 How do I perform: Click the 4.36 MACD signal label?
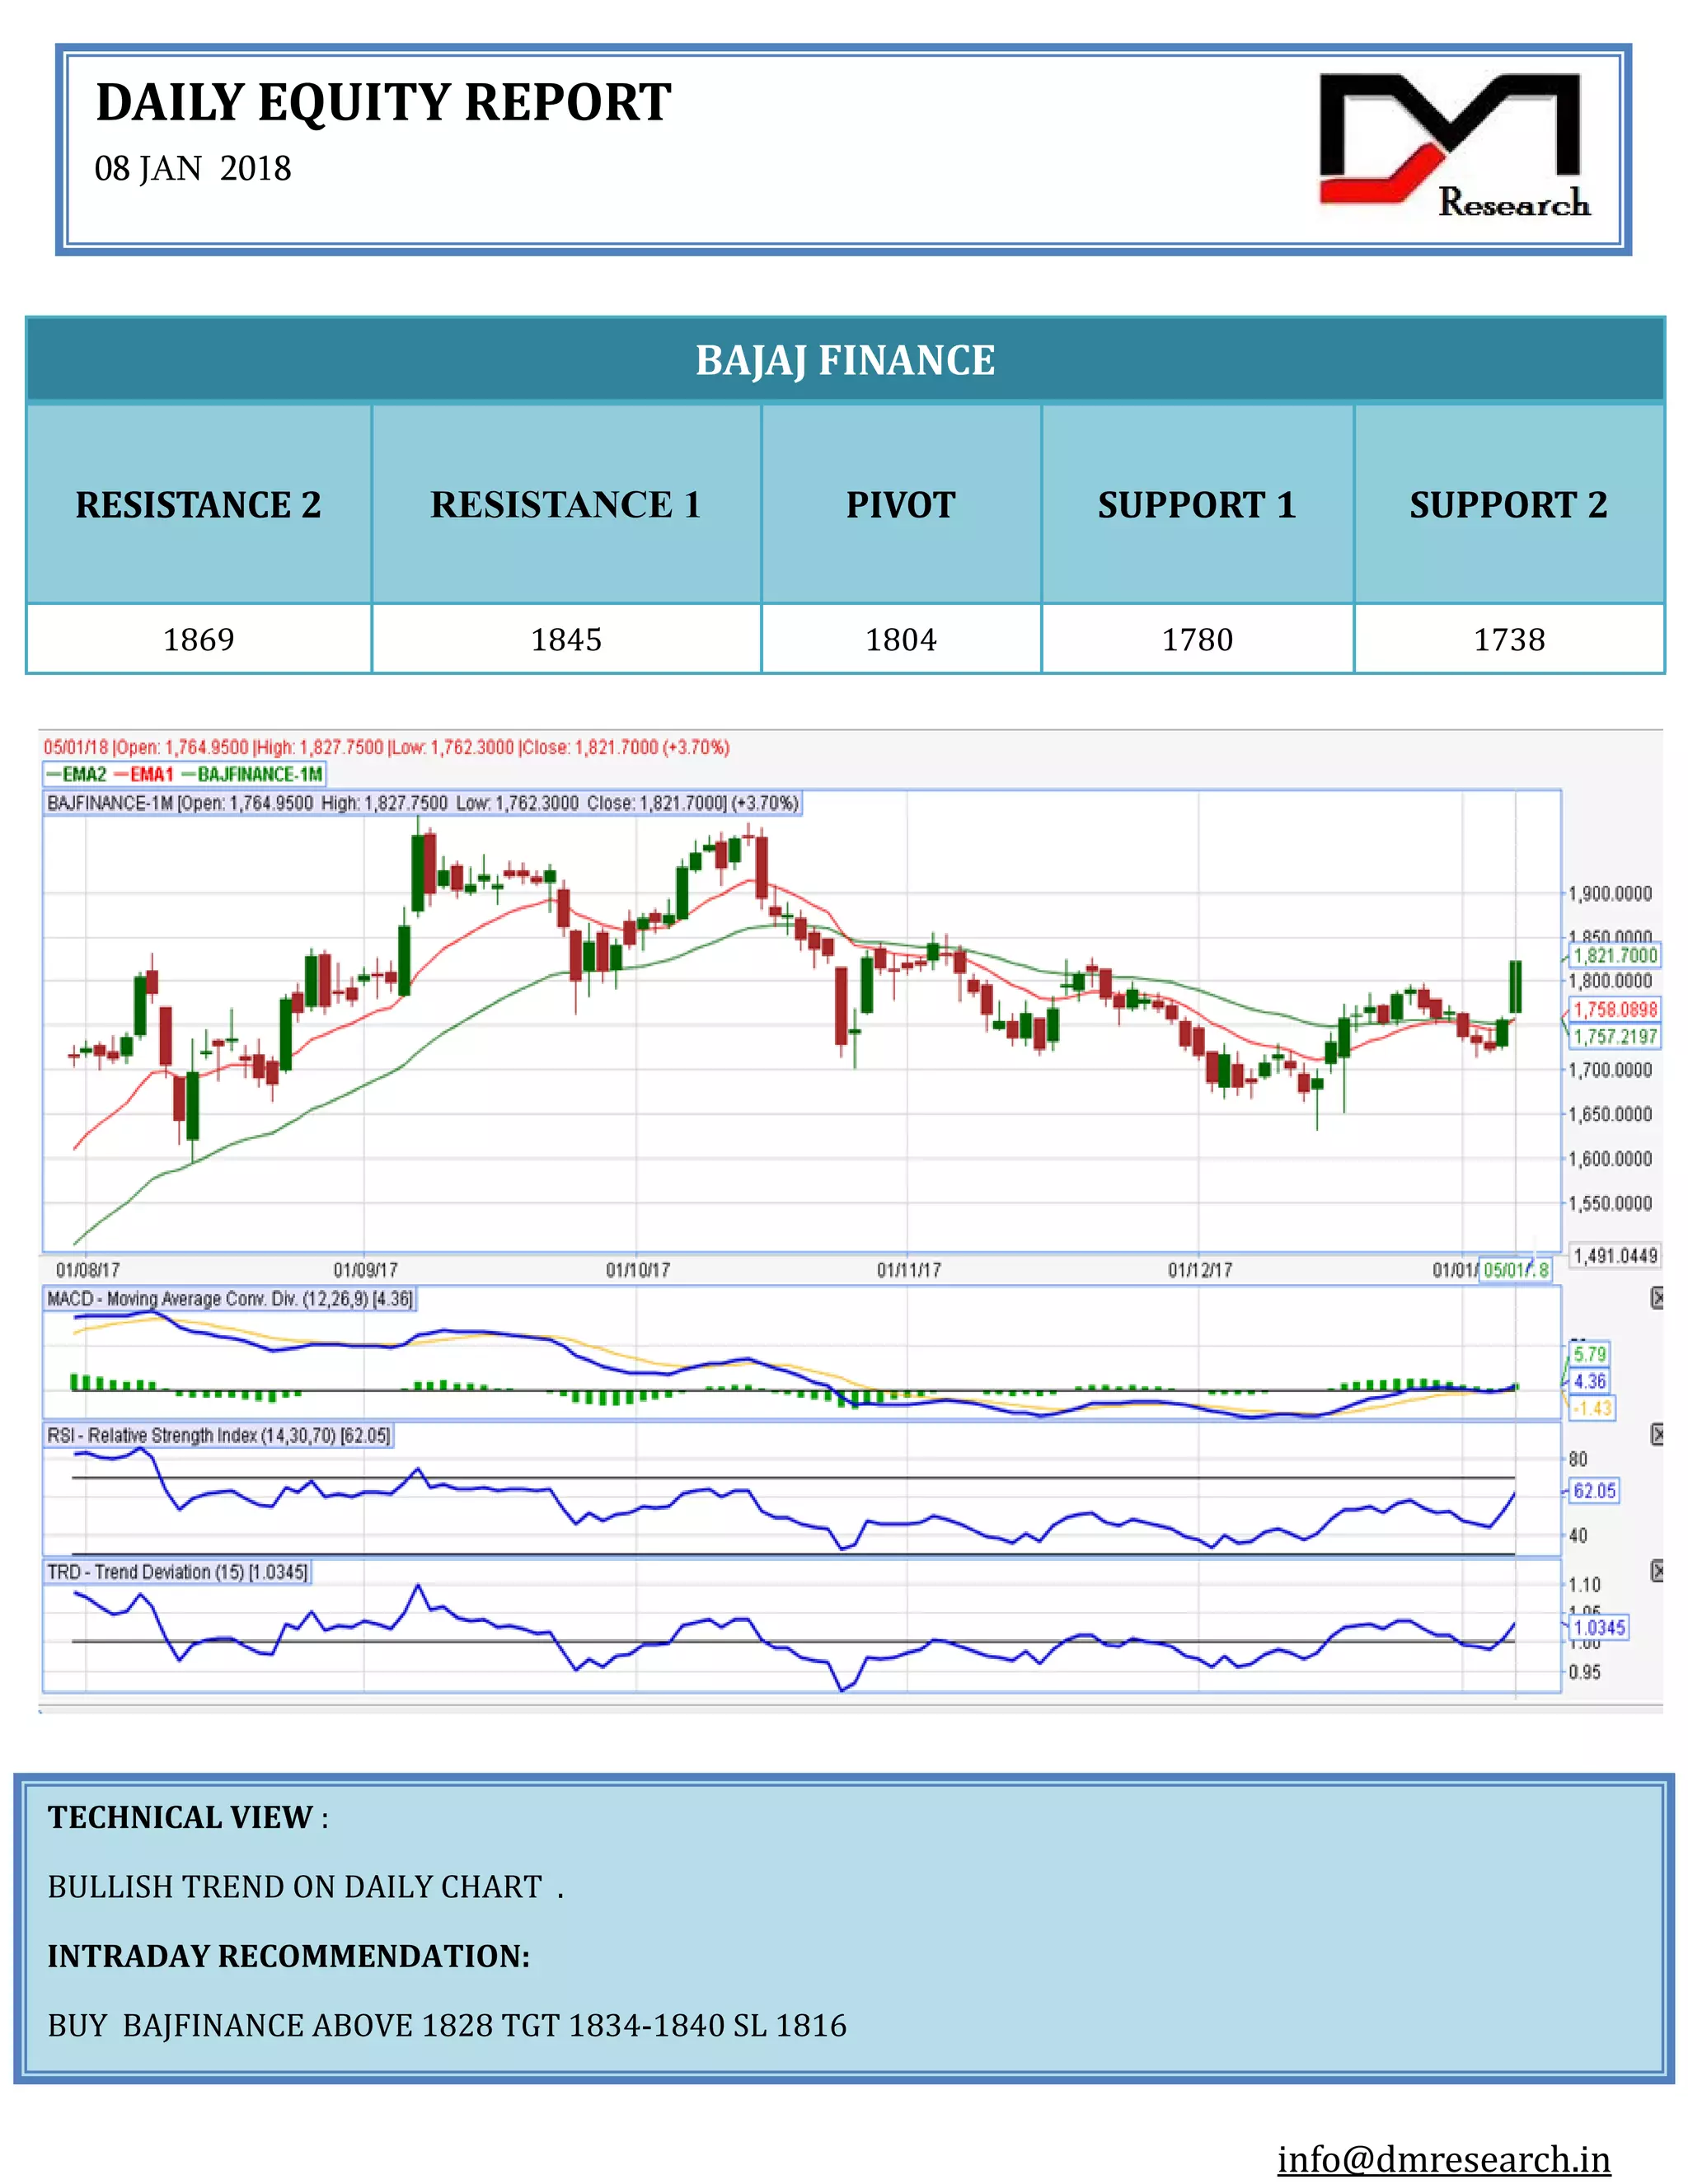1589,1381
